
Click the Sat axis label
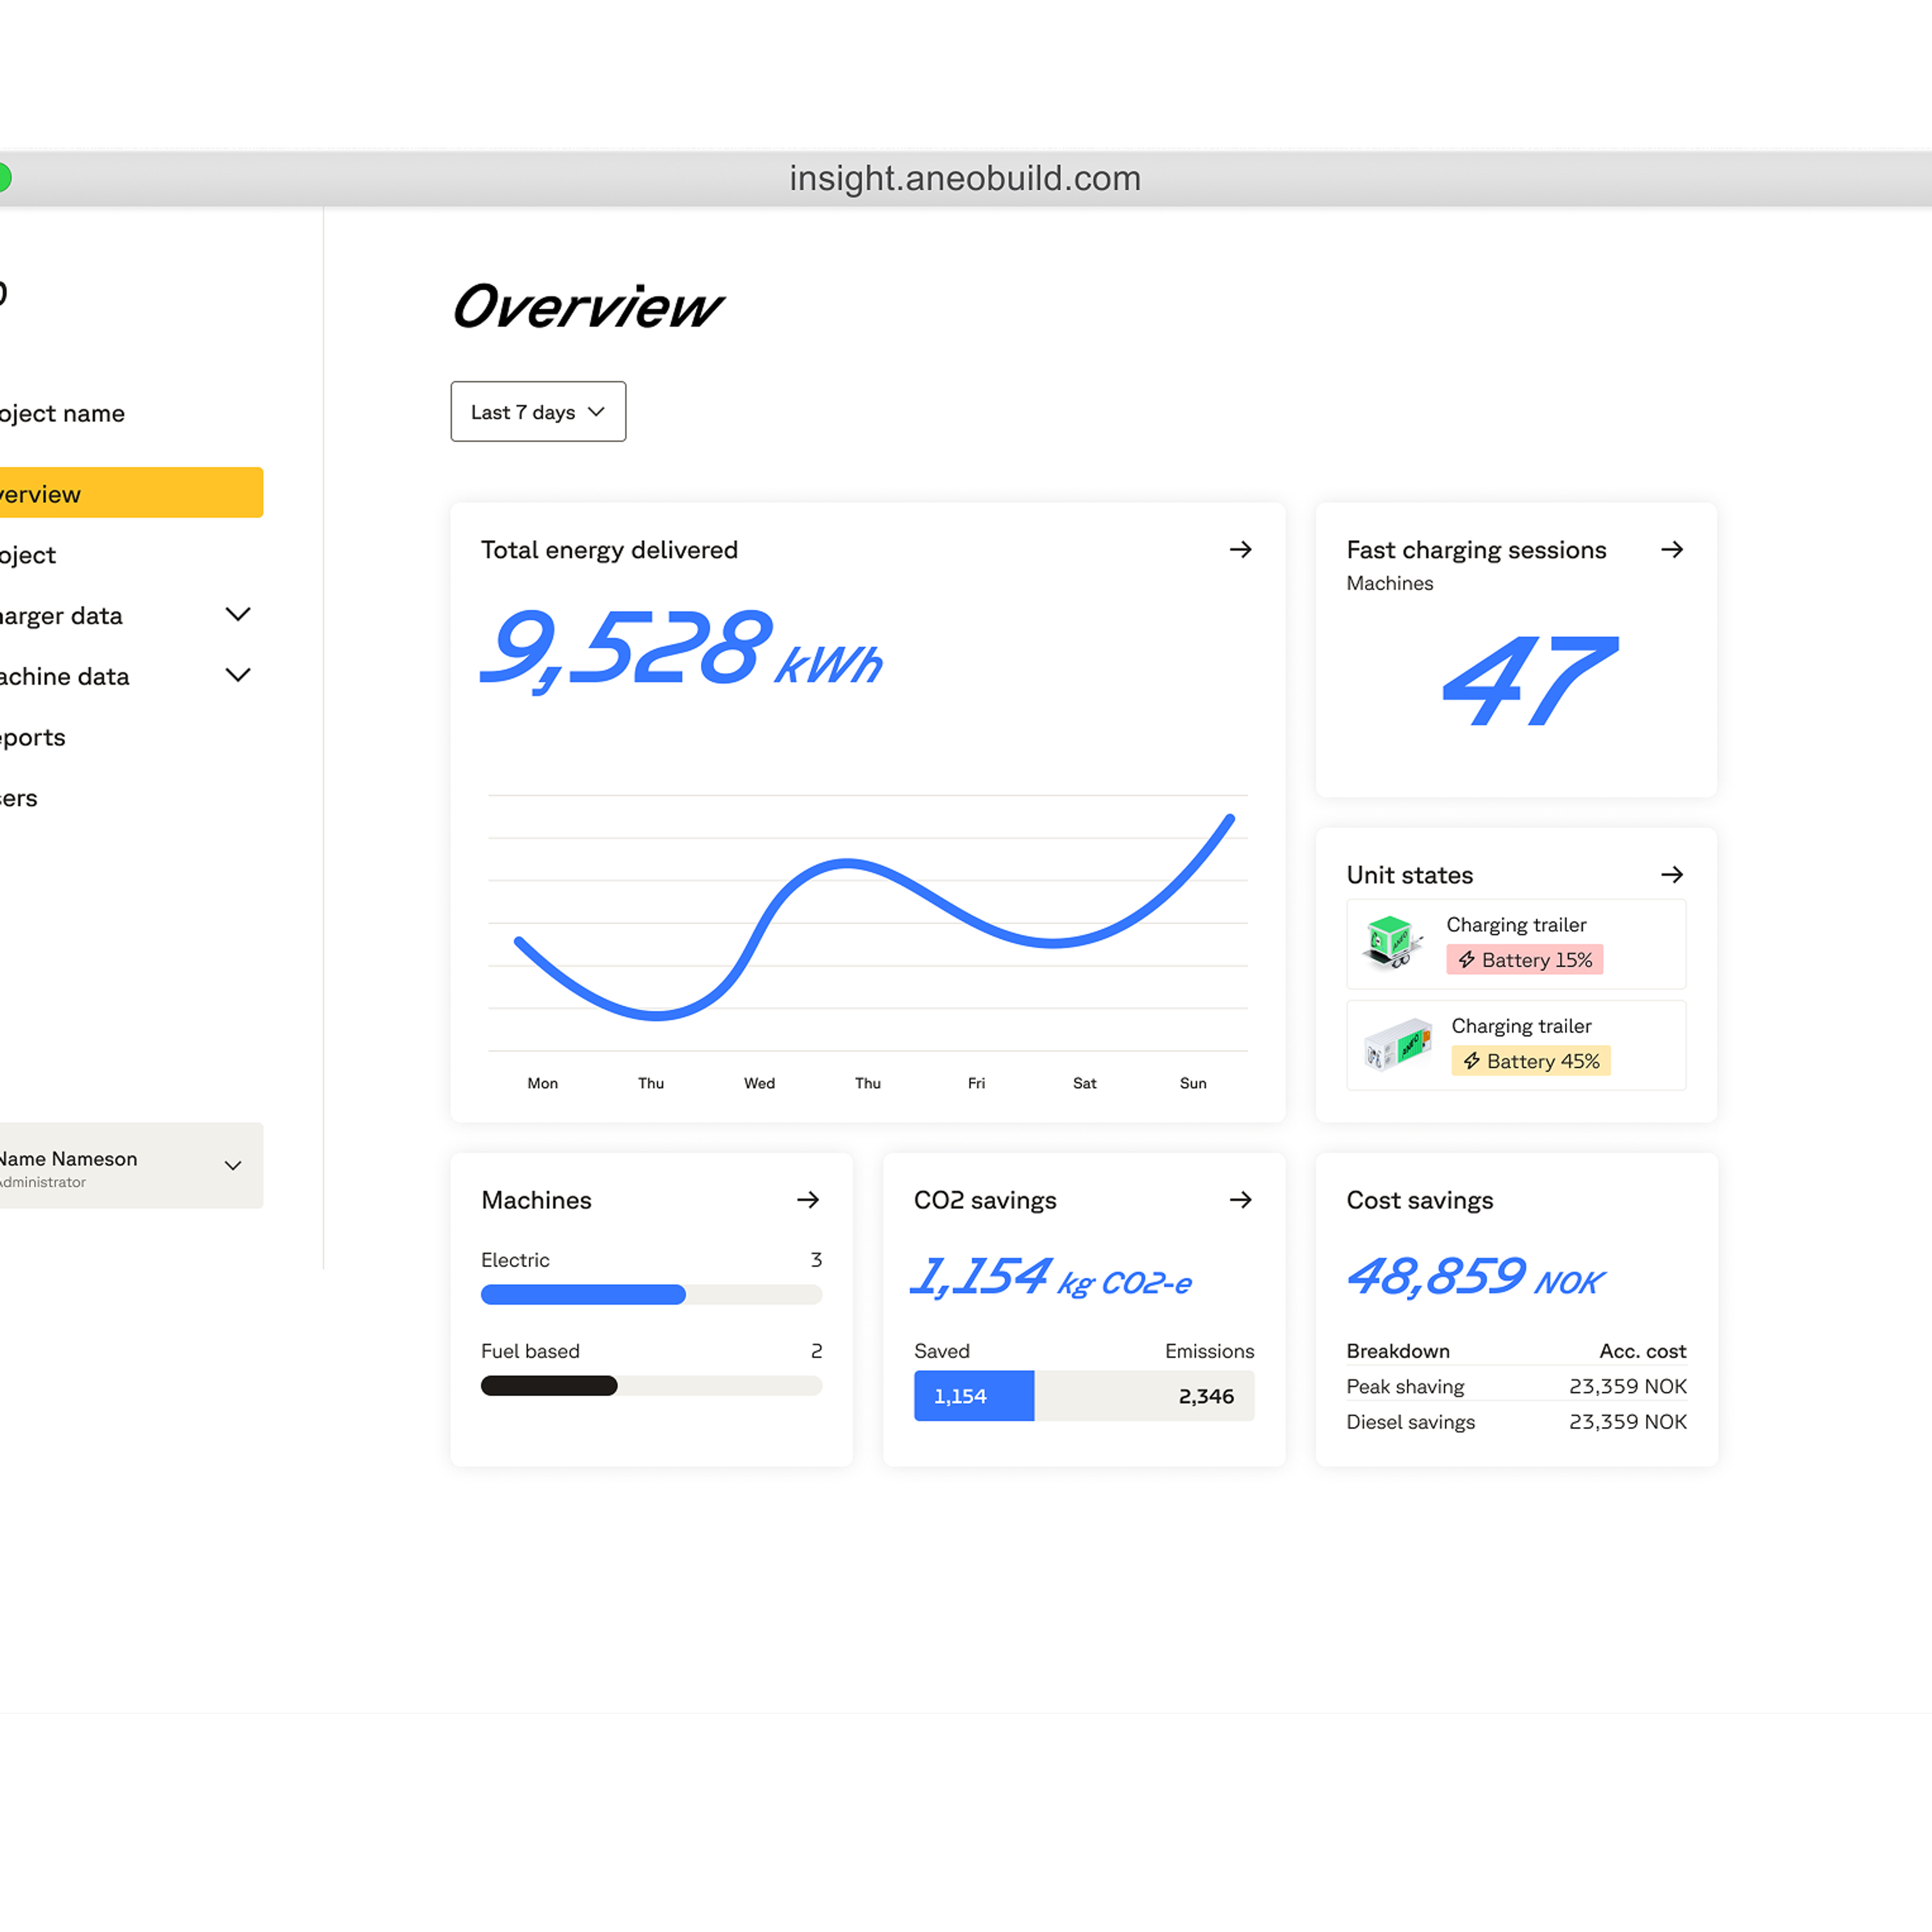coord(1084,1083)
